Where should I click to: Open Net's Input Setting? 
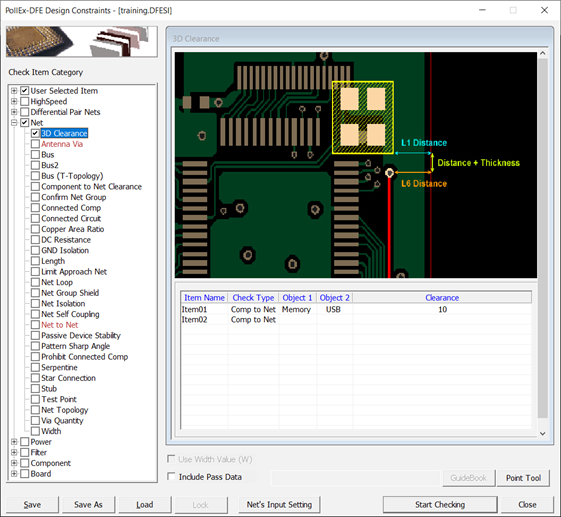coord(279,504)
